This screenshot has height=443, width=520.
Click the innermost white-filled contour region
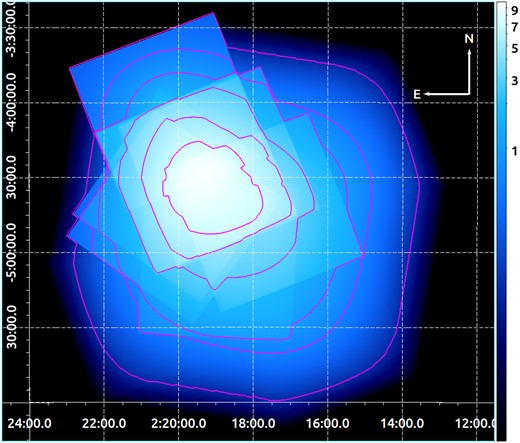[213, 187]
